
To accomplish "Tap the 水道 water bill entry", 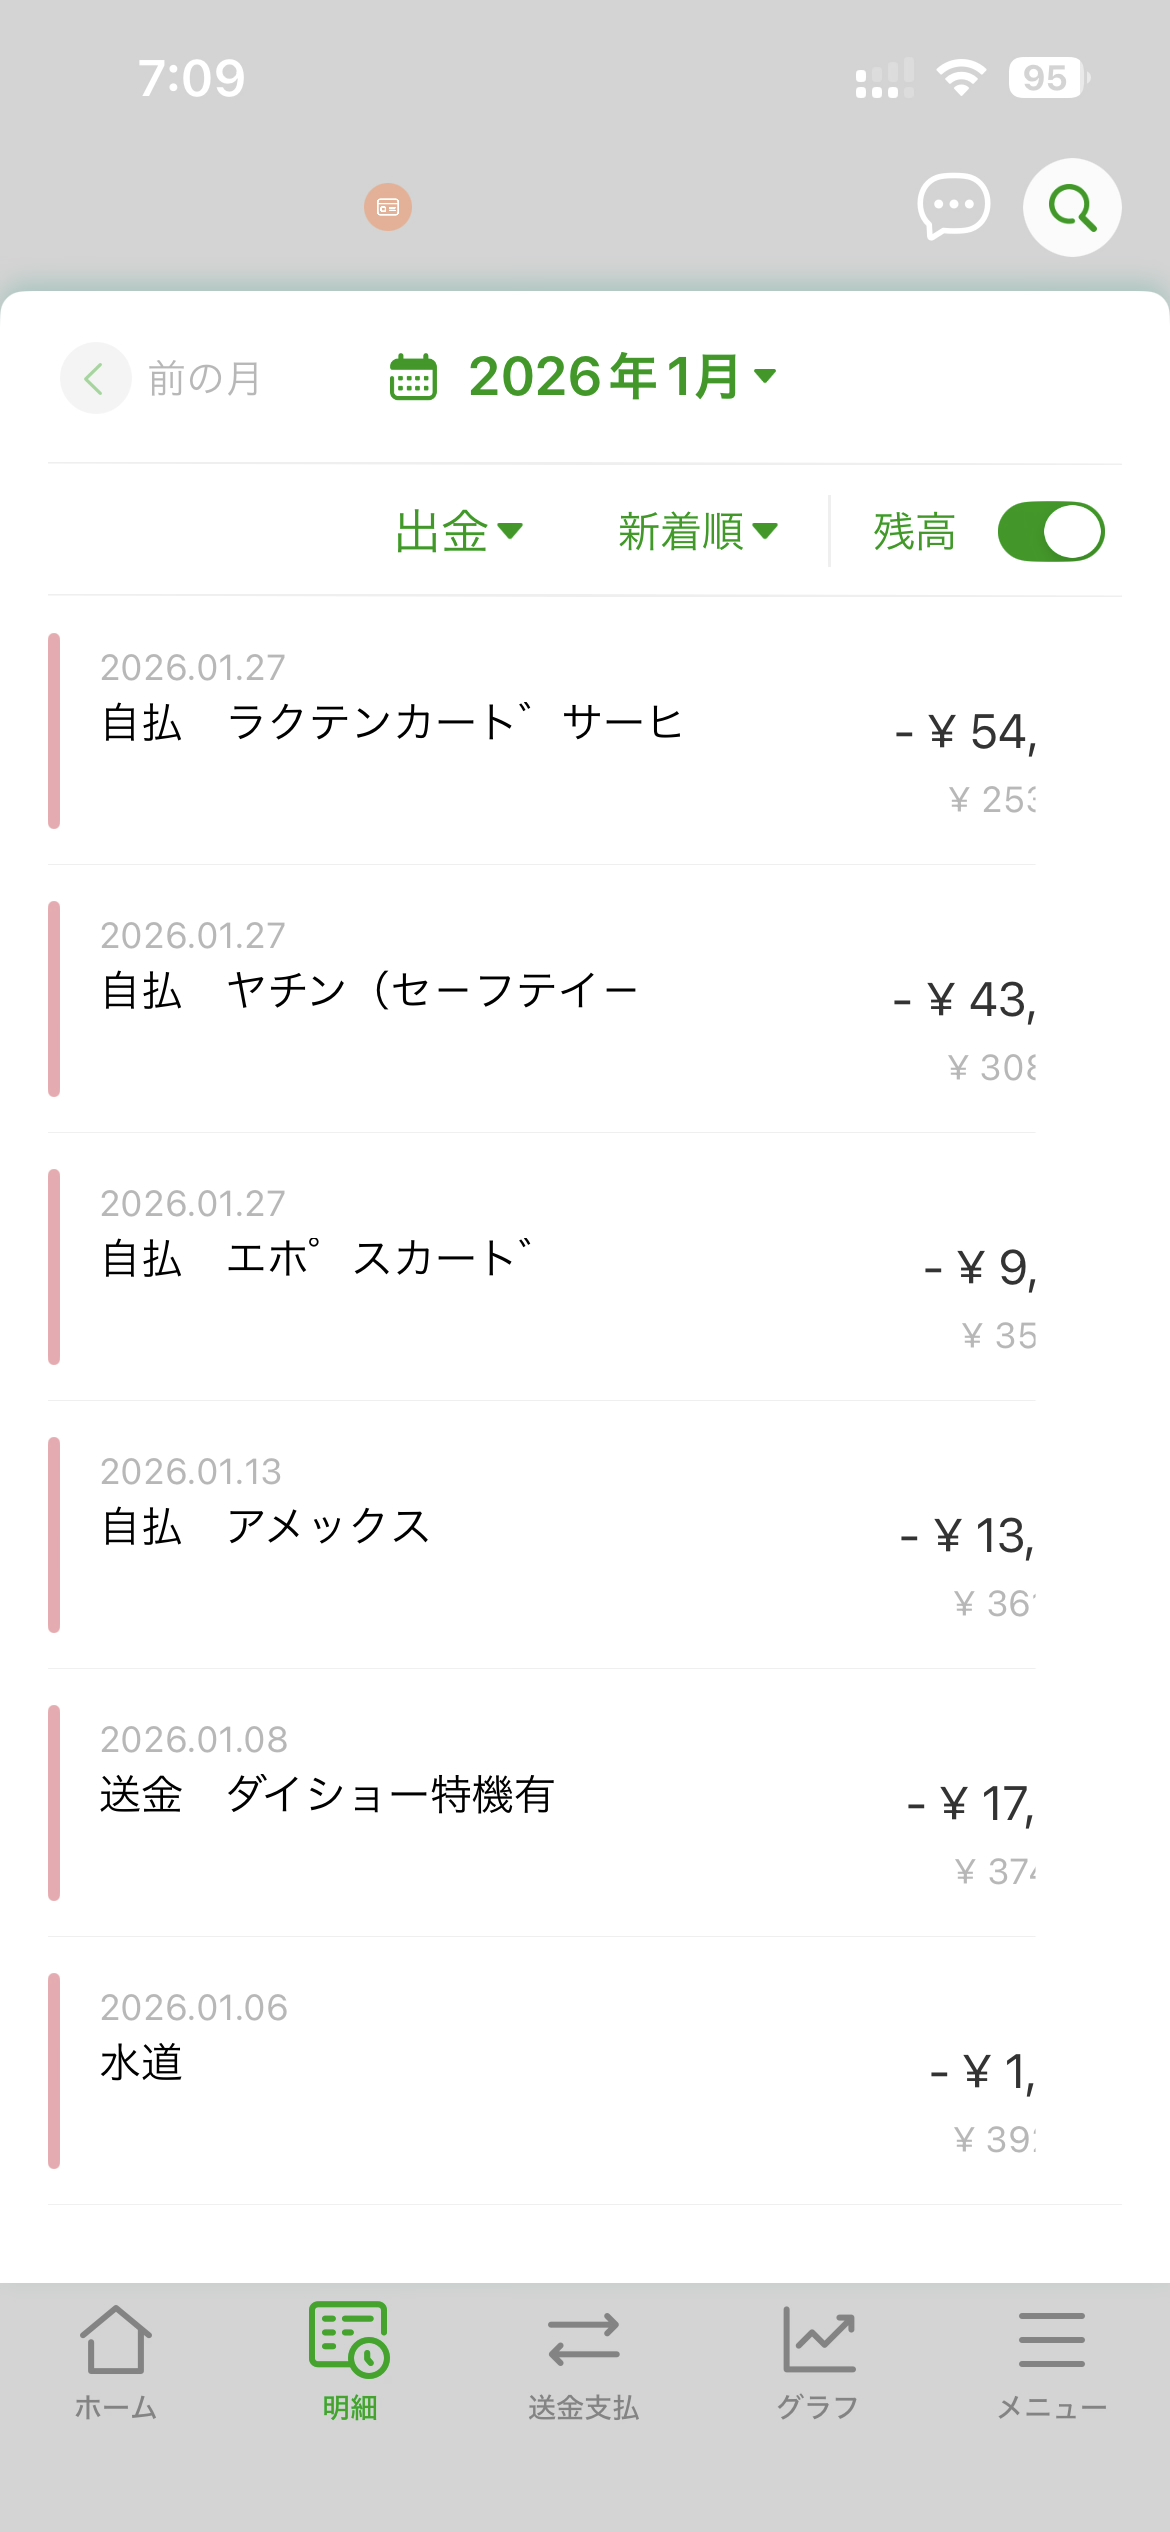I will [540, 2071].
